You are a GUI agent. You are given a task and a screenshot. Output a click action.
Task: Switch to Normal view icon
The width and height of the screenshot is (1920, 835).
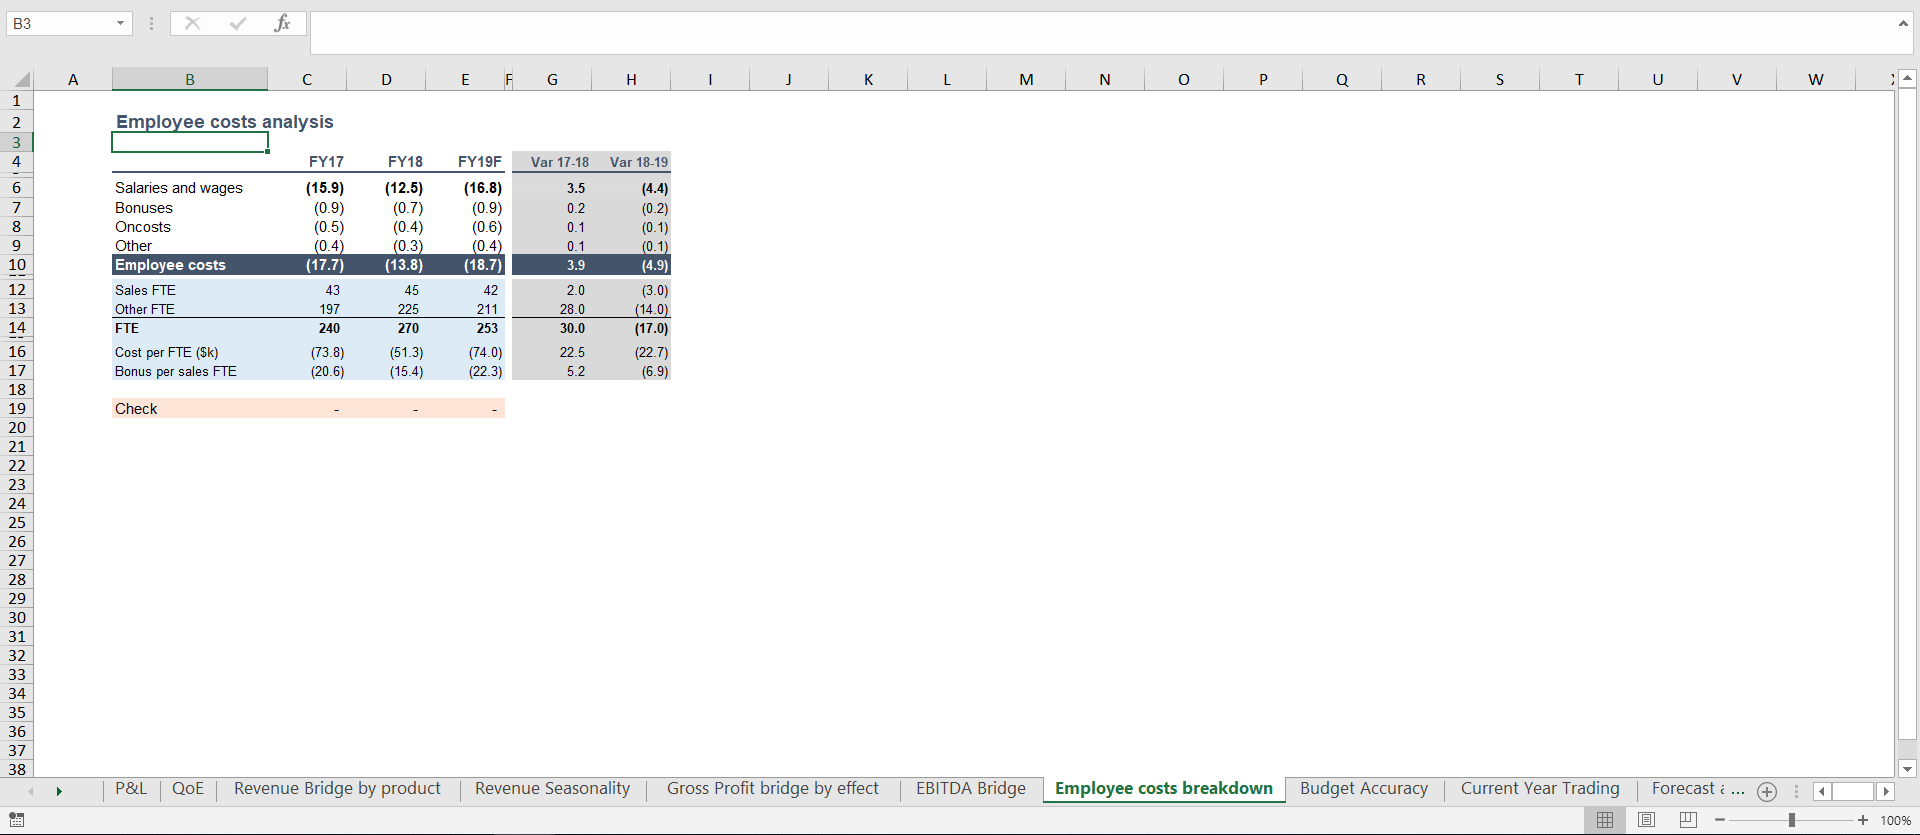coord(1605,820)
